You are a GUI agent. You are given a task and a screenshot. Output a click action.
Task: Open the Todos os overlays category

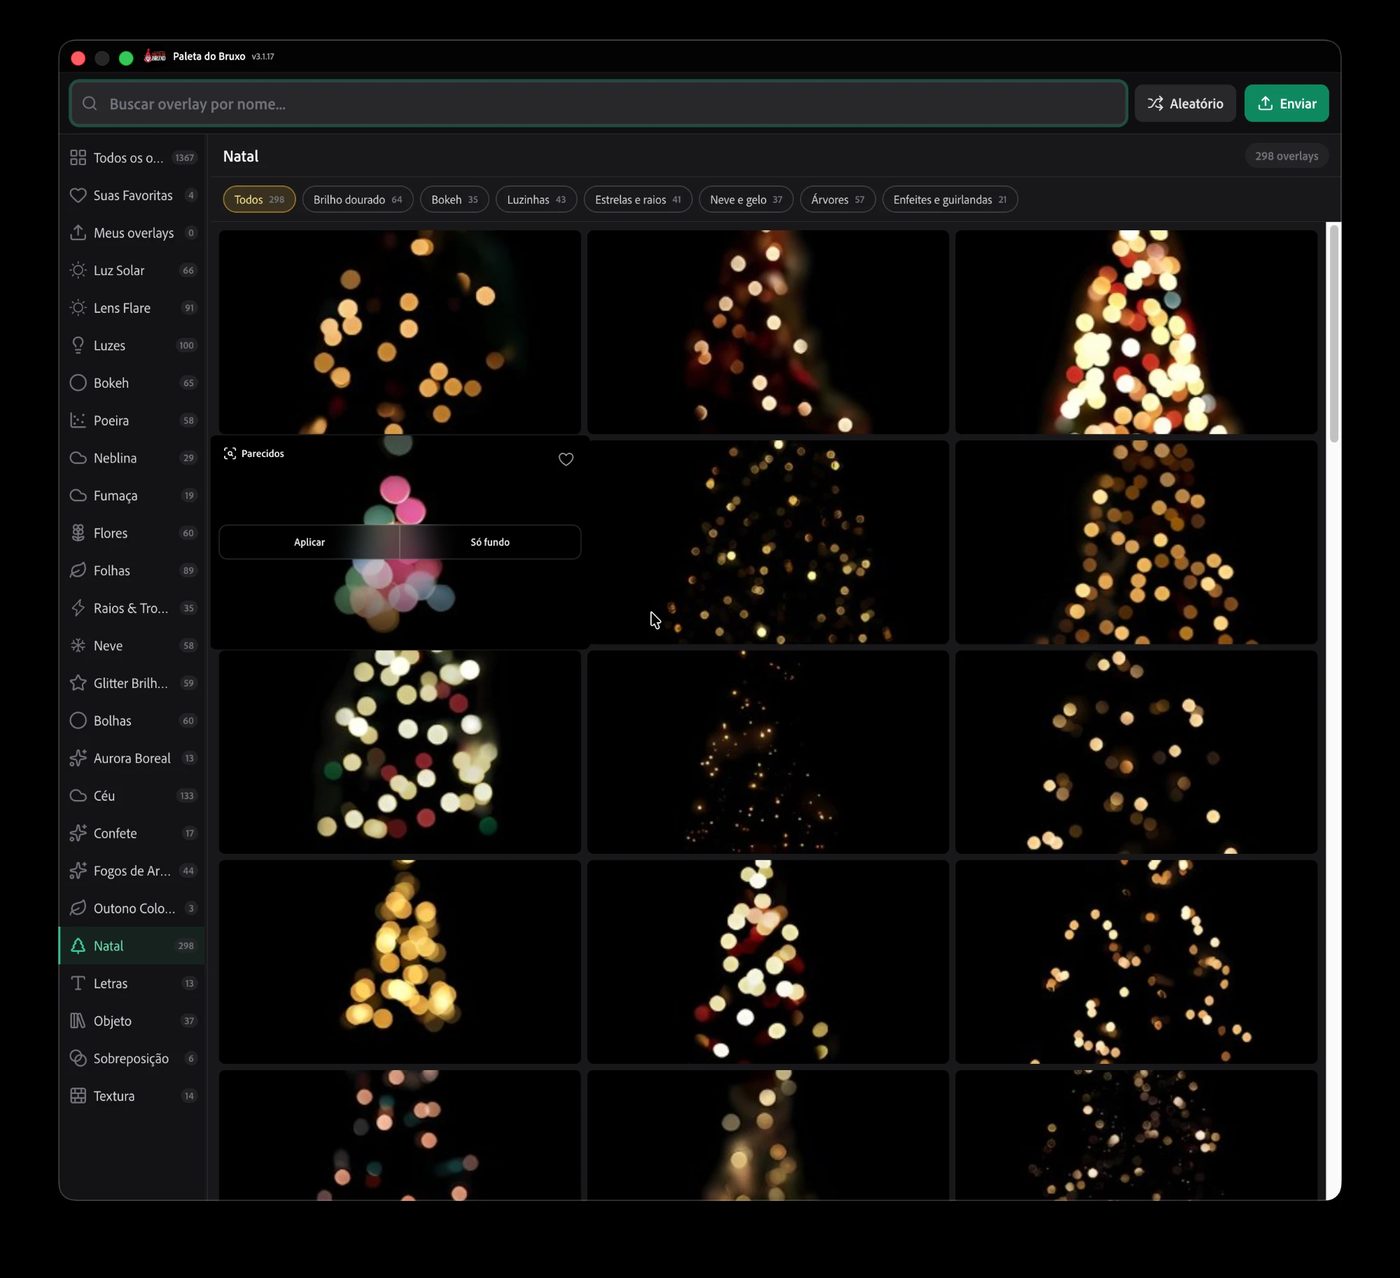[x=133, y=158]
